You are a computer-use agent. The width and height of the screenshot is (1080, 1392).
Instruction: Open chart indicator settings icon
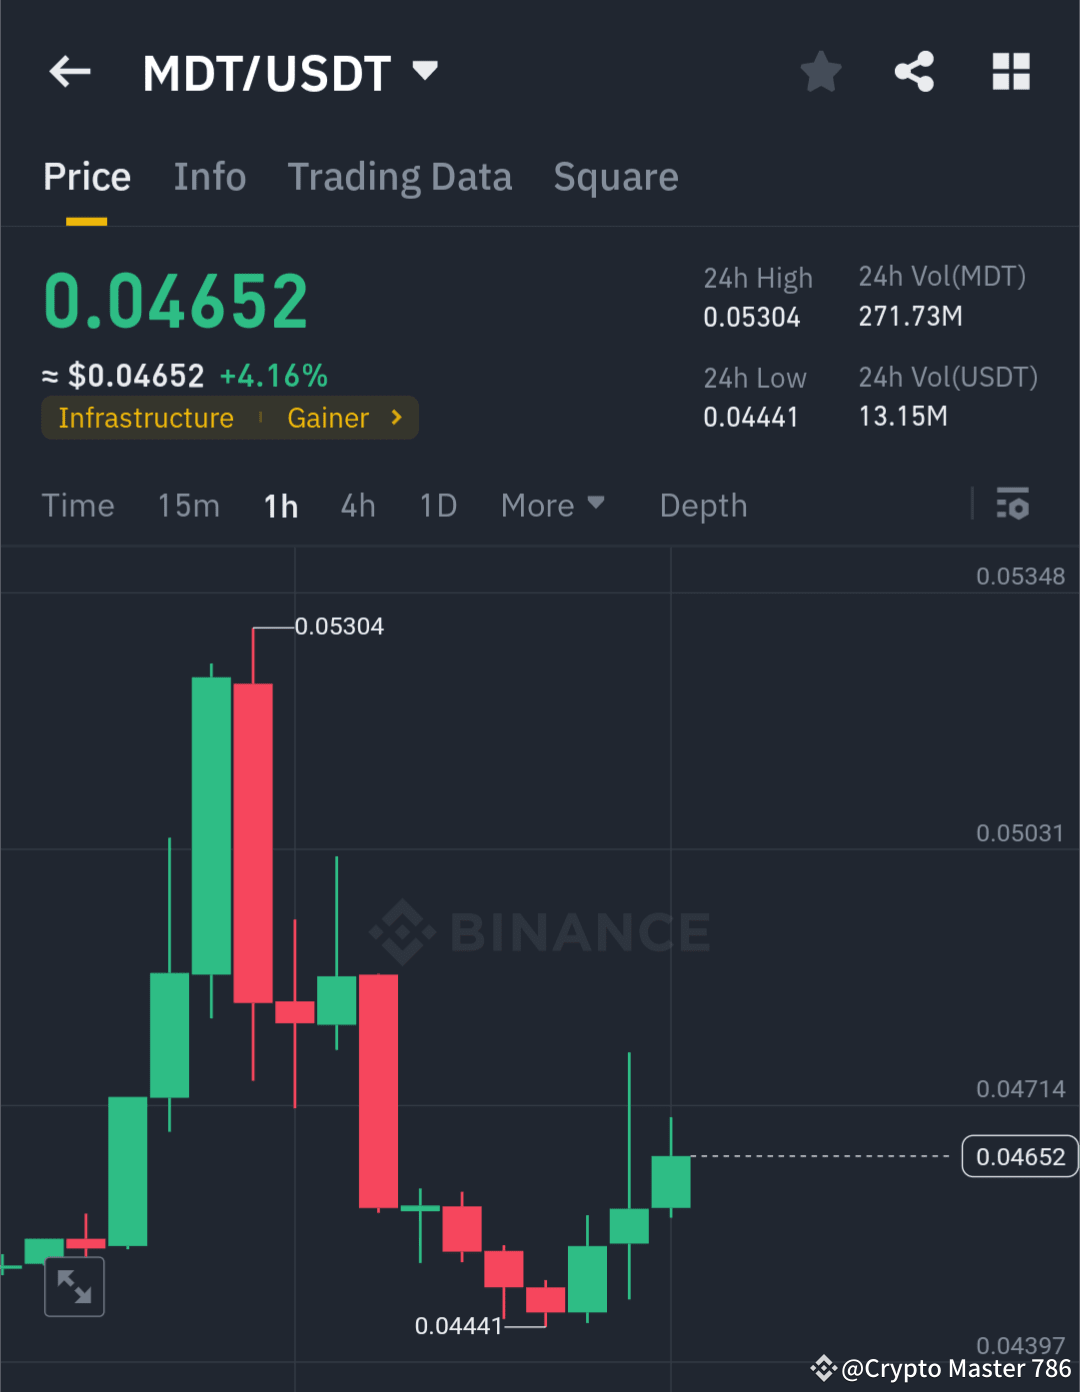[1013, 505]
